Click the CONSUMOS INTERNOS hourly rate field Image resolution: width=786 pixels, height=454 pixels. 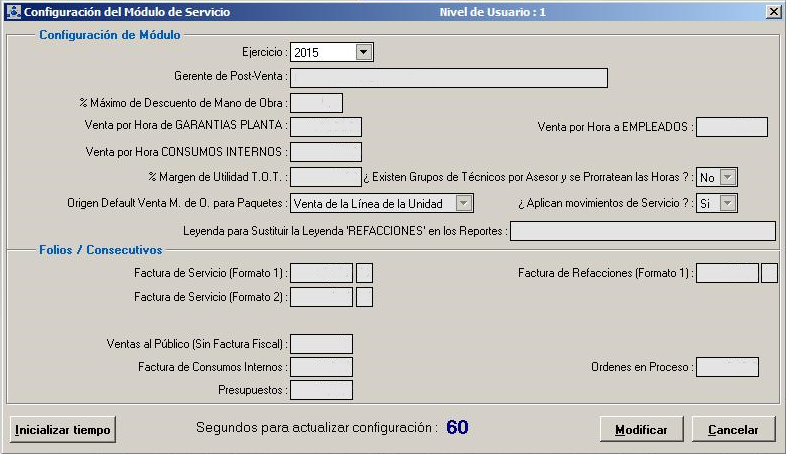(325, 152)
